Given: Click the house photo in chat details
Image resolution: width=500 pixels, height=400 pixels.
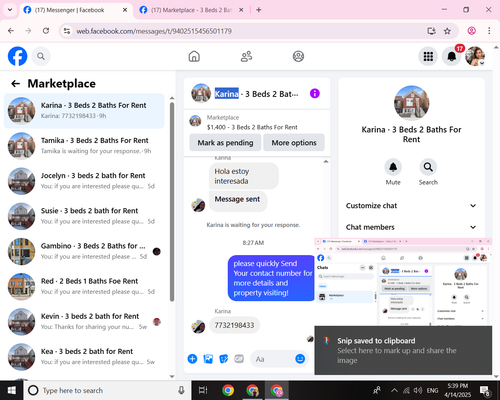Looking at the screenshot, I should click(x=411, y=103).
